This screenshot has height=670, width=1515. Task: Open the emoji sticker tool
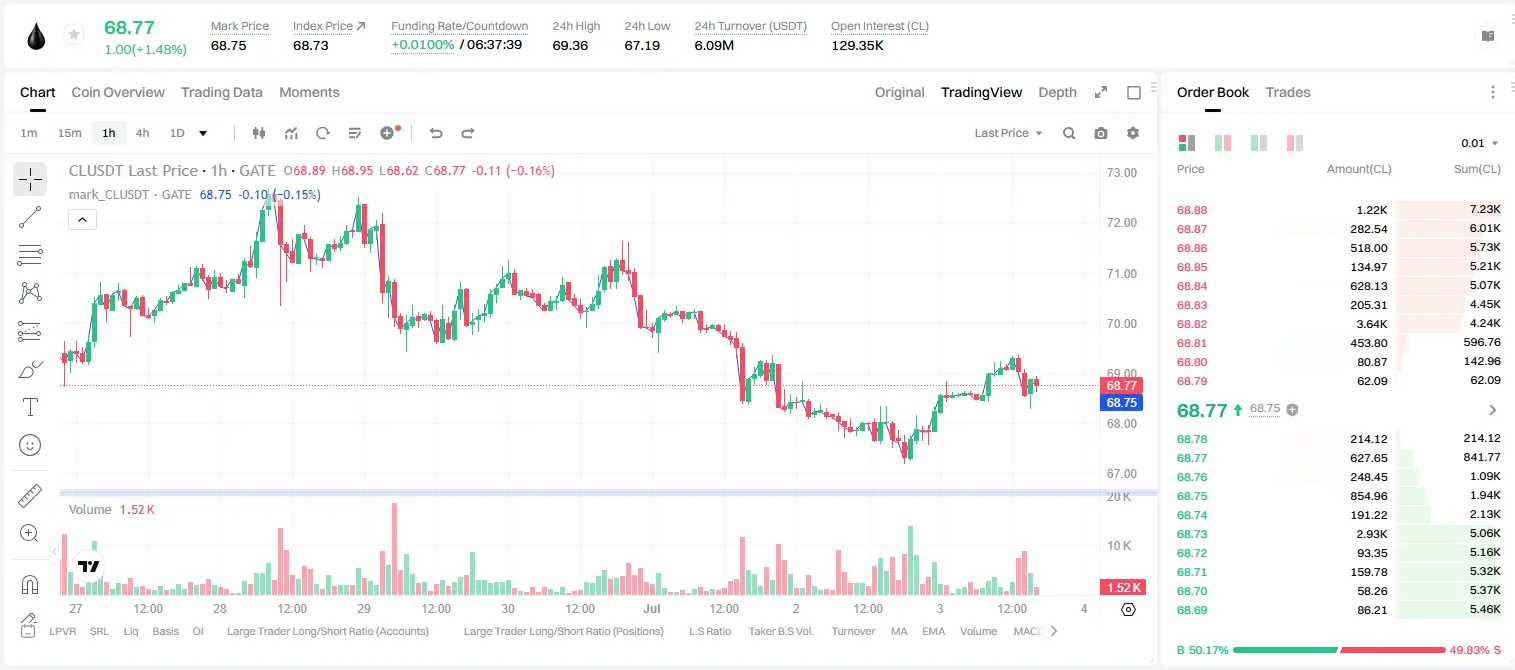(30, 445)
